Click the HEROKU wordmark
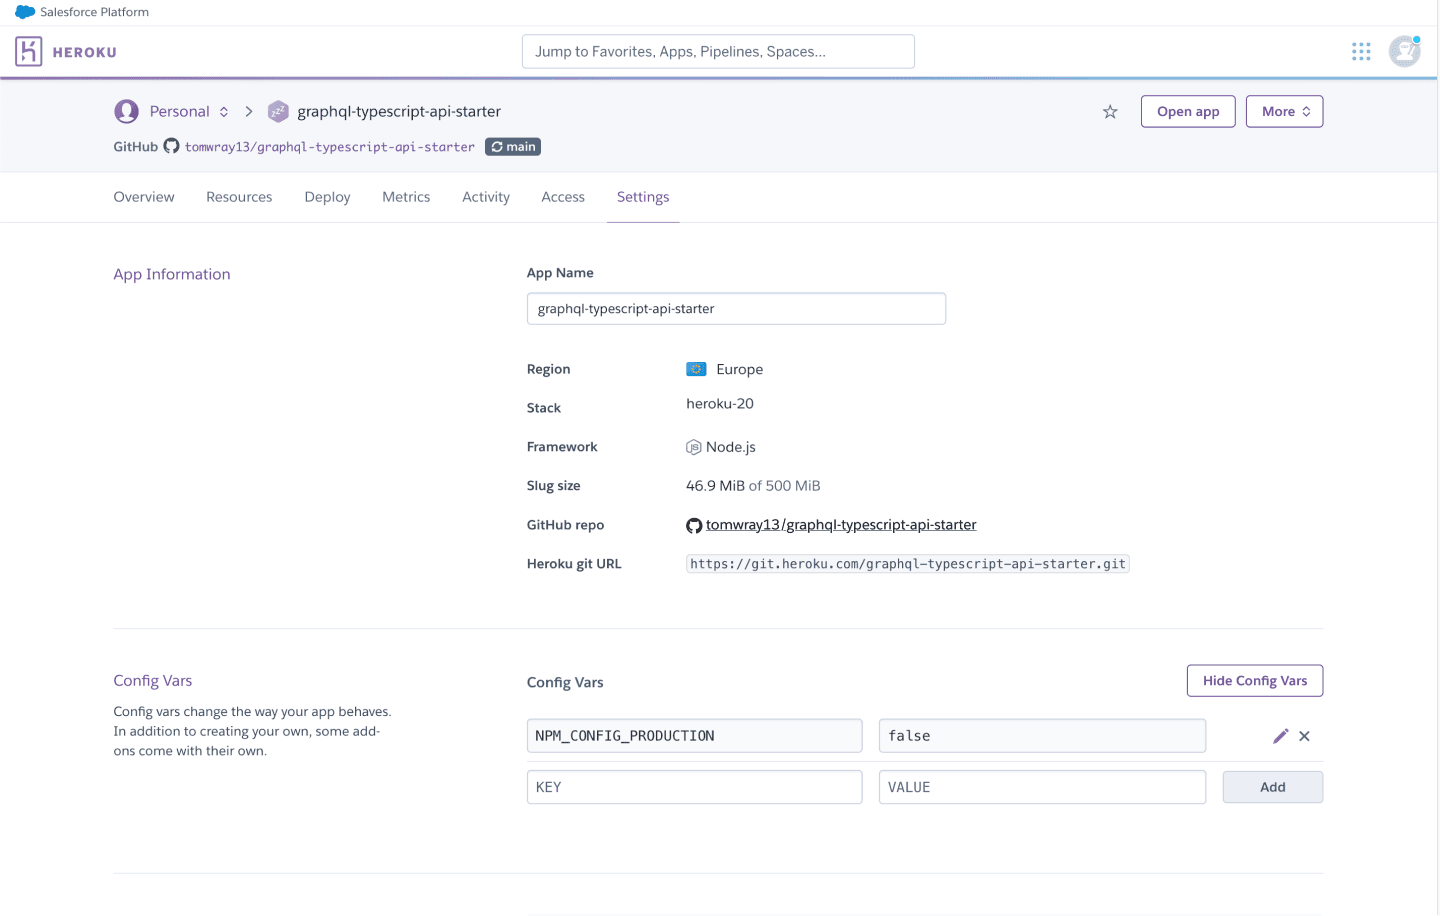The height and width of the screenshot is (916, 1440). 85,52
